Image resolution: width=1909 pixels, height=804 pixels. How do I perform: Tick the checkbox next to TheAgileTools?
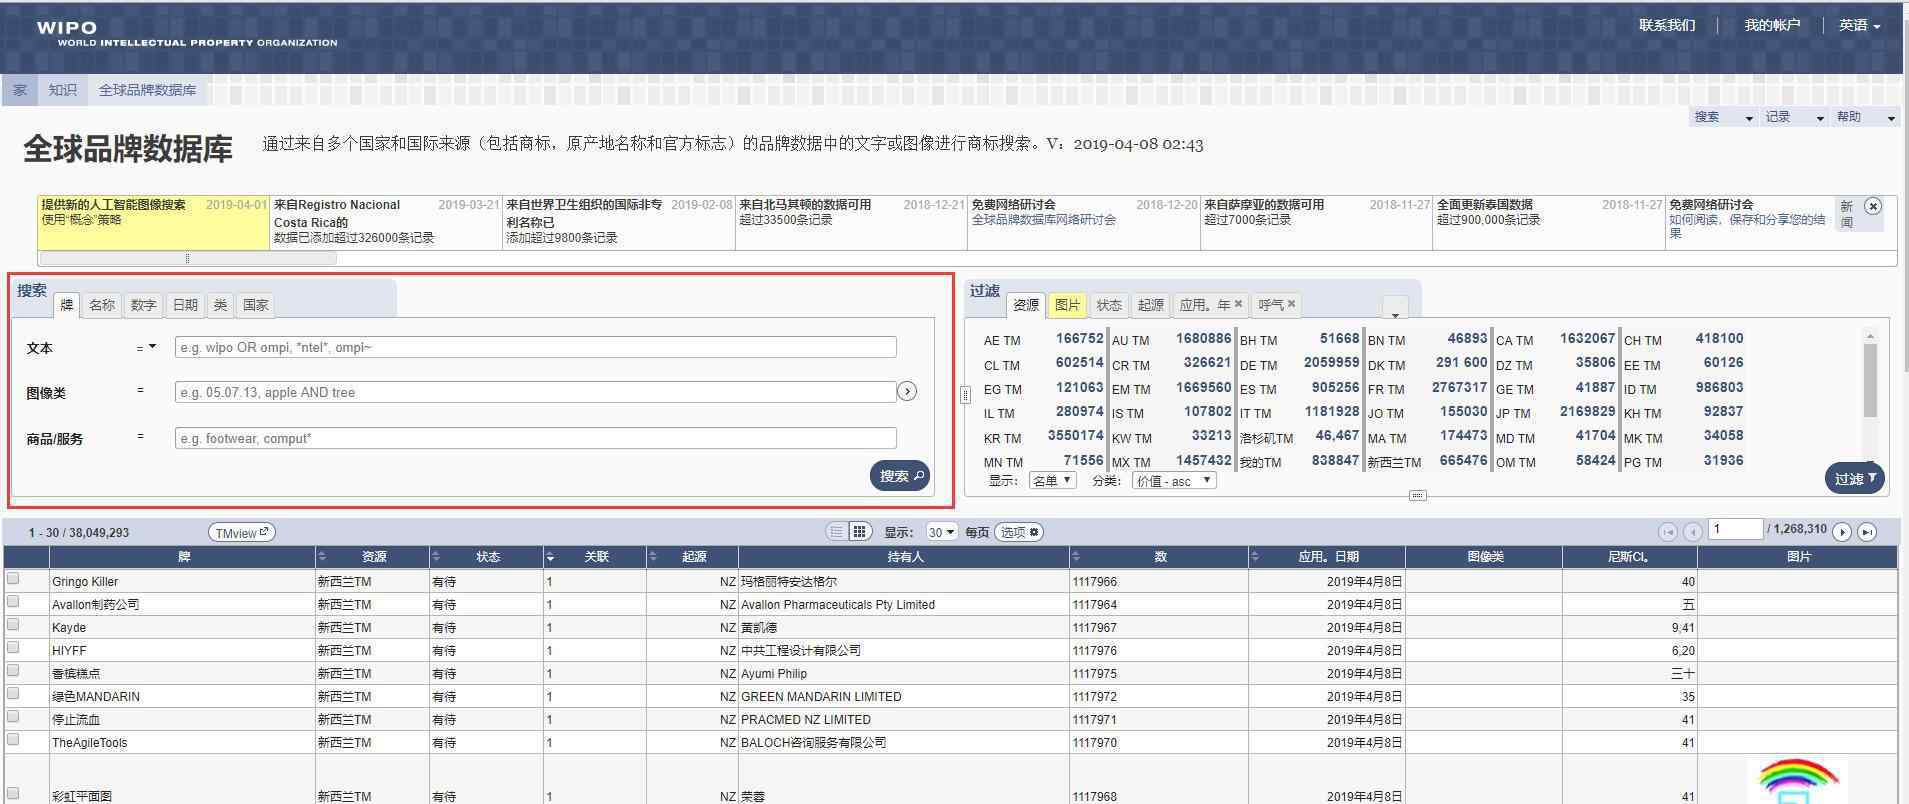13,740
